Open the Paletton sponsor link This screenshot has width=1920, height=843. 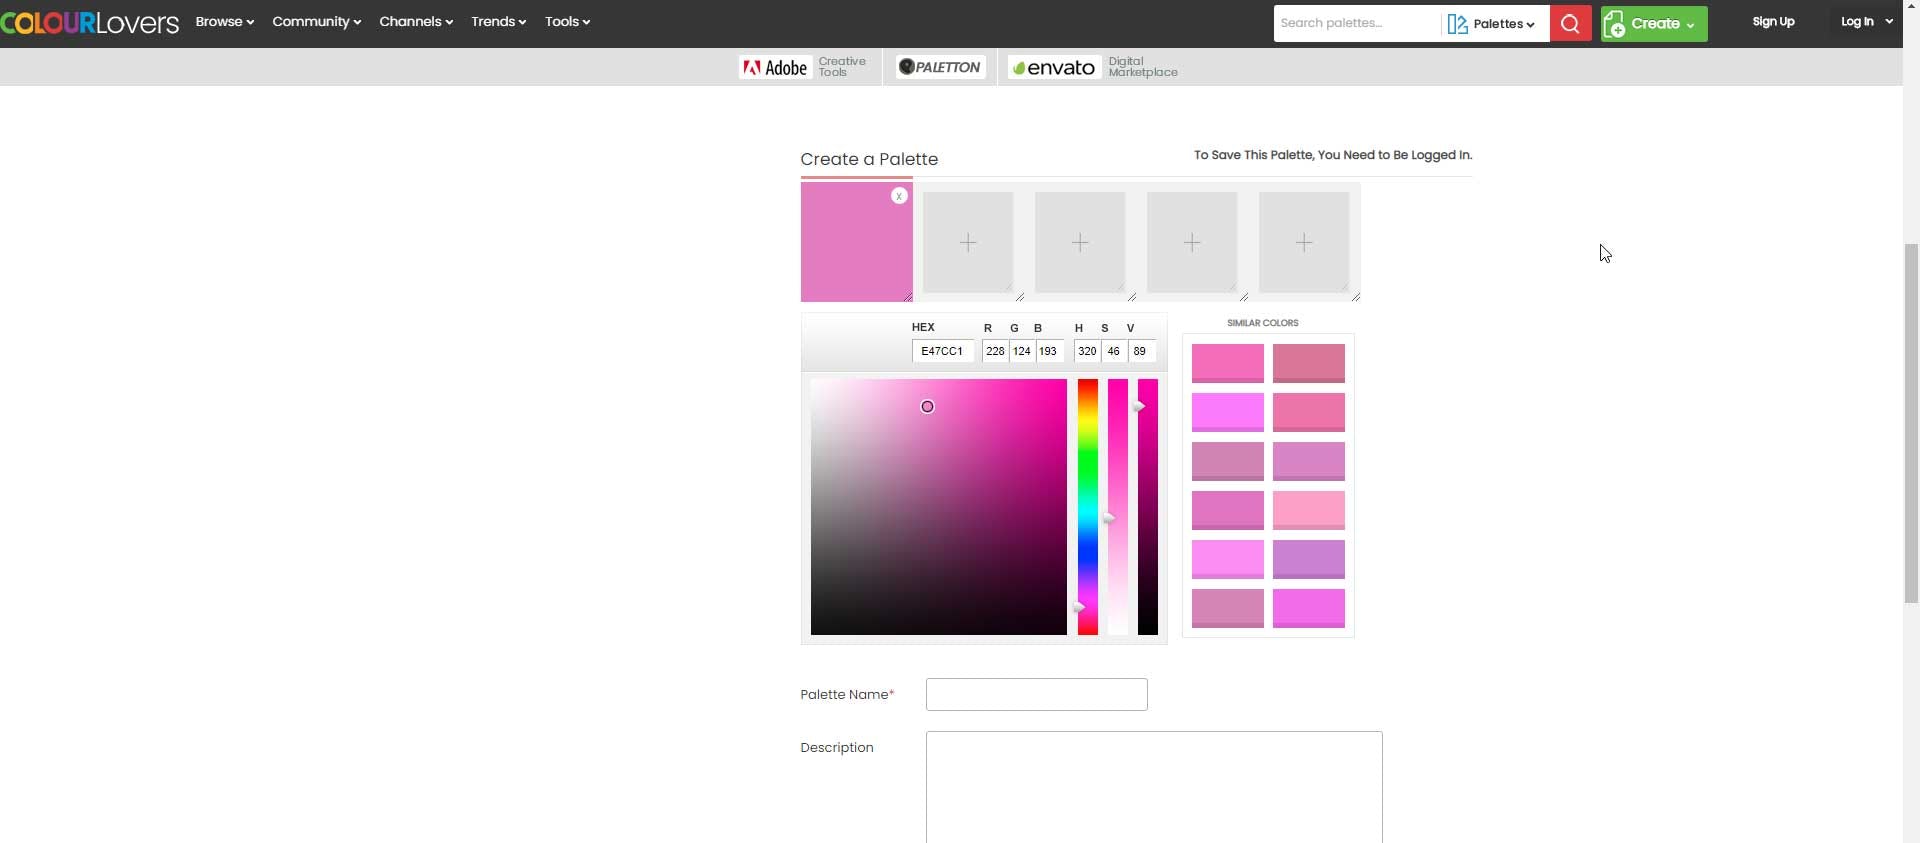[940, 67]
